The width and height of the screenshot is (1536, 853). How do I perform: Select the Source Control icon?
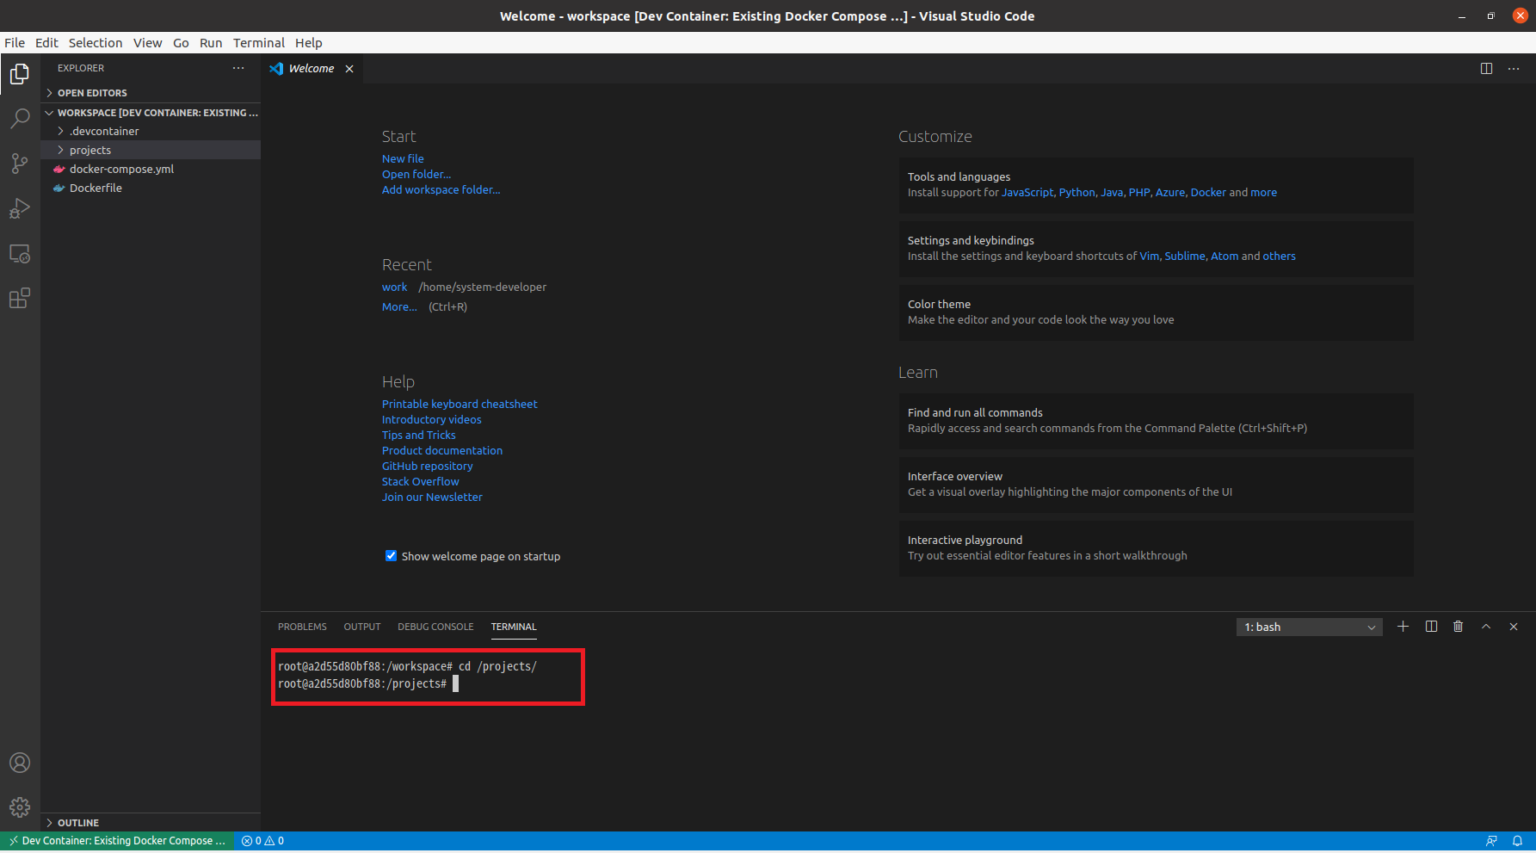point(20,163)
